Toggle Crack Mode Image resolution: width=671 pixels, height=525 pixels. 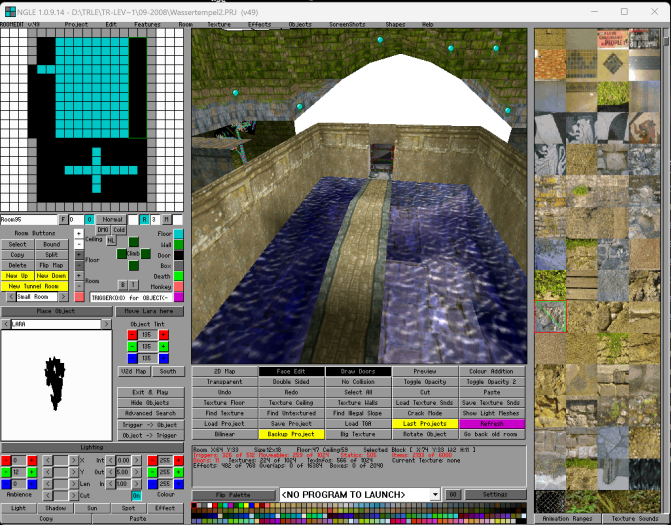coord(425,413)
